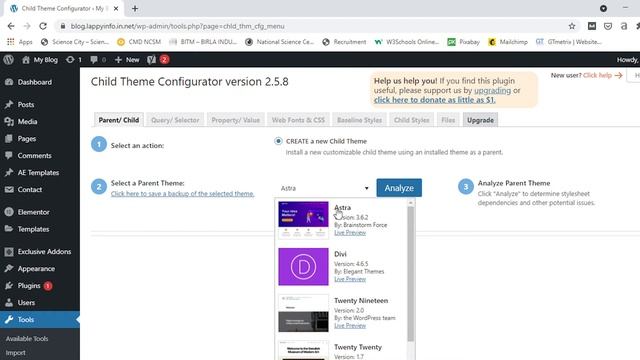
Task: Open Mailchimp bookmark
Action: coord(508,42)
